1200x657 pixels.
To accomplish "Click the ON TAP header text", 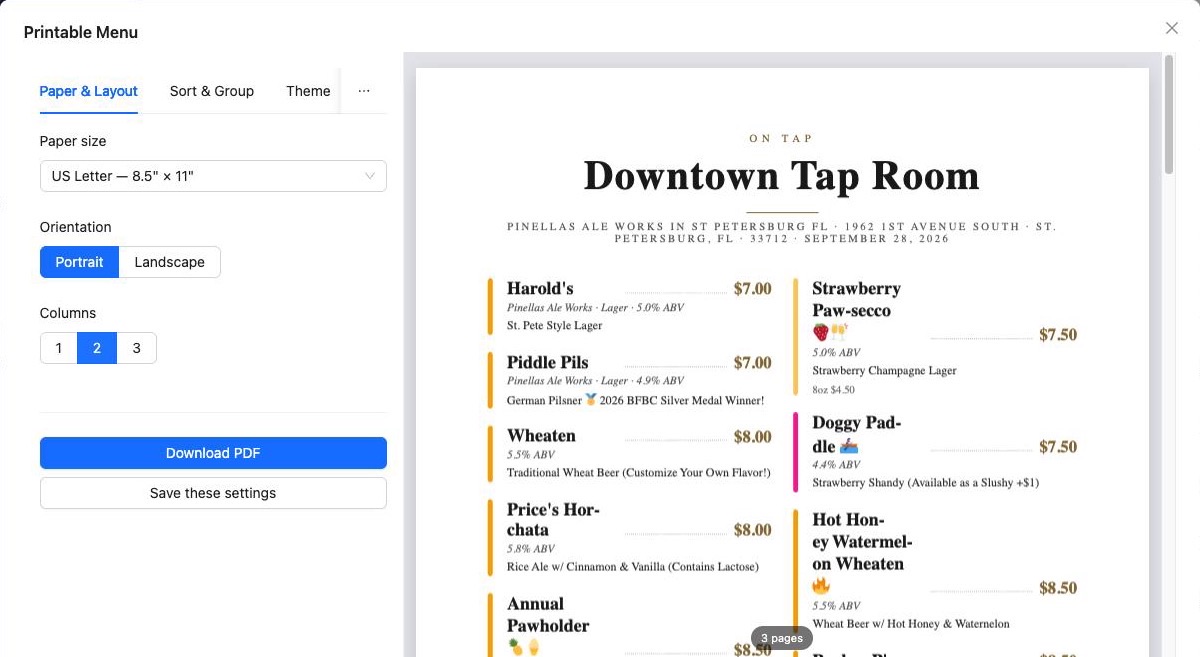I will point(782,139).
